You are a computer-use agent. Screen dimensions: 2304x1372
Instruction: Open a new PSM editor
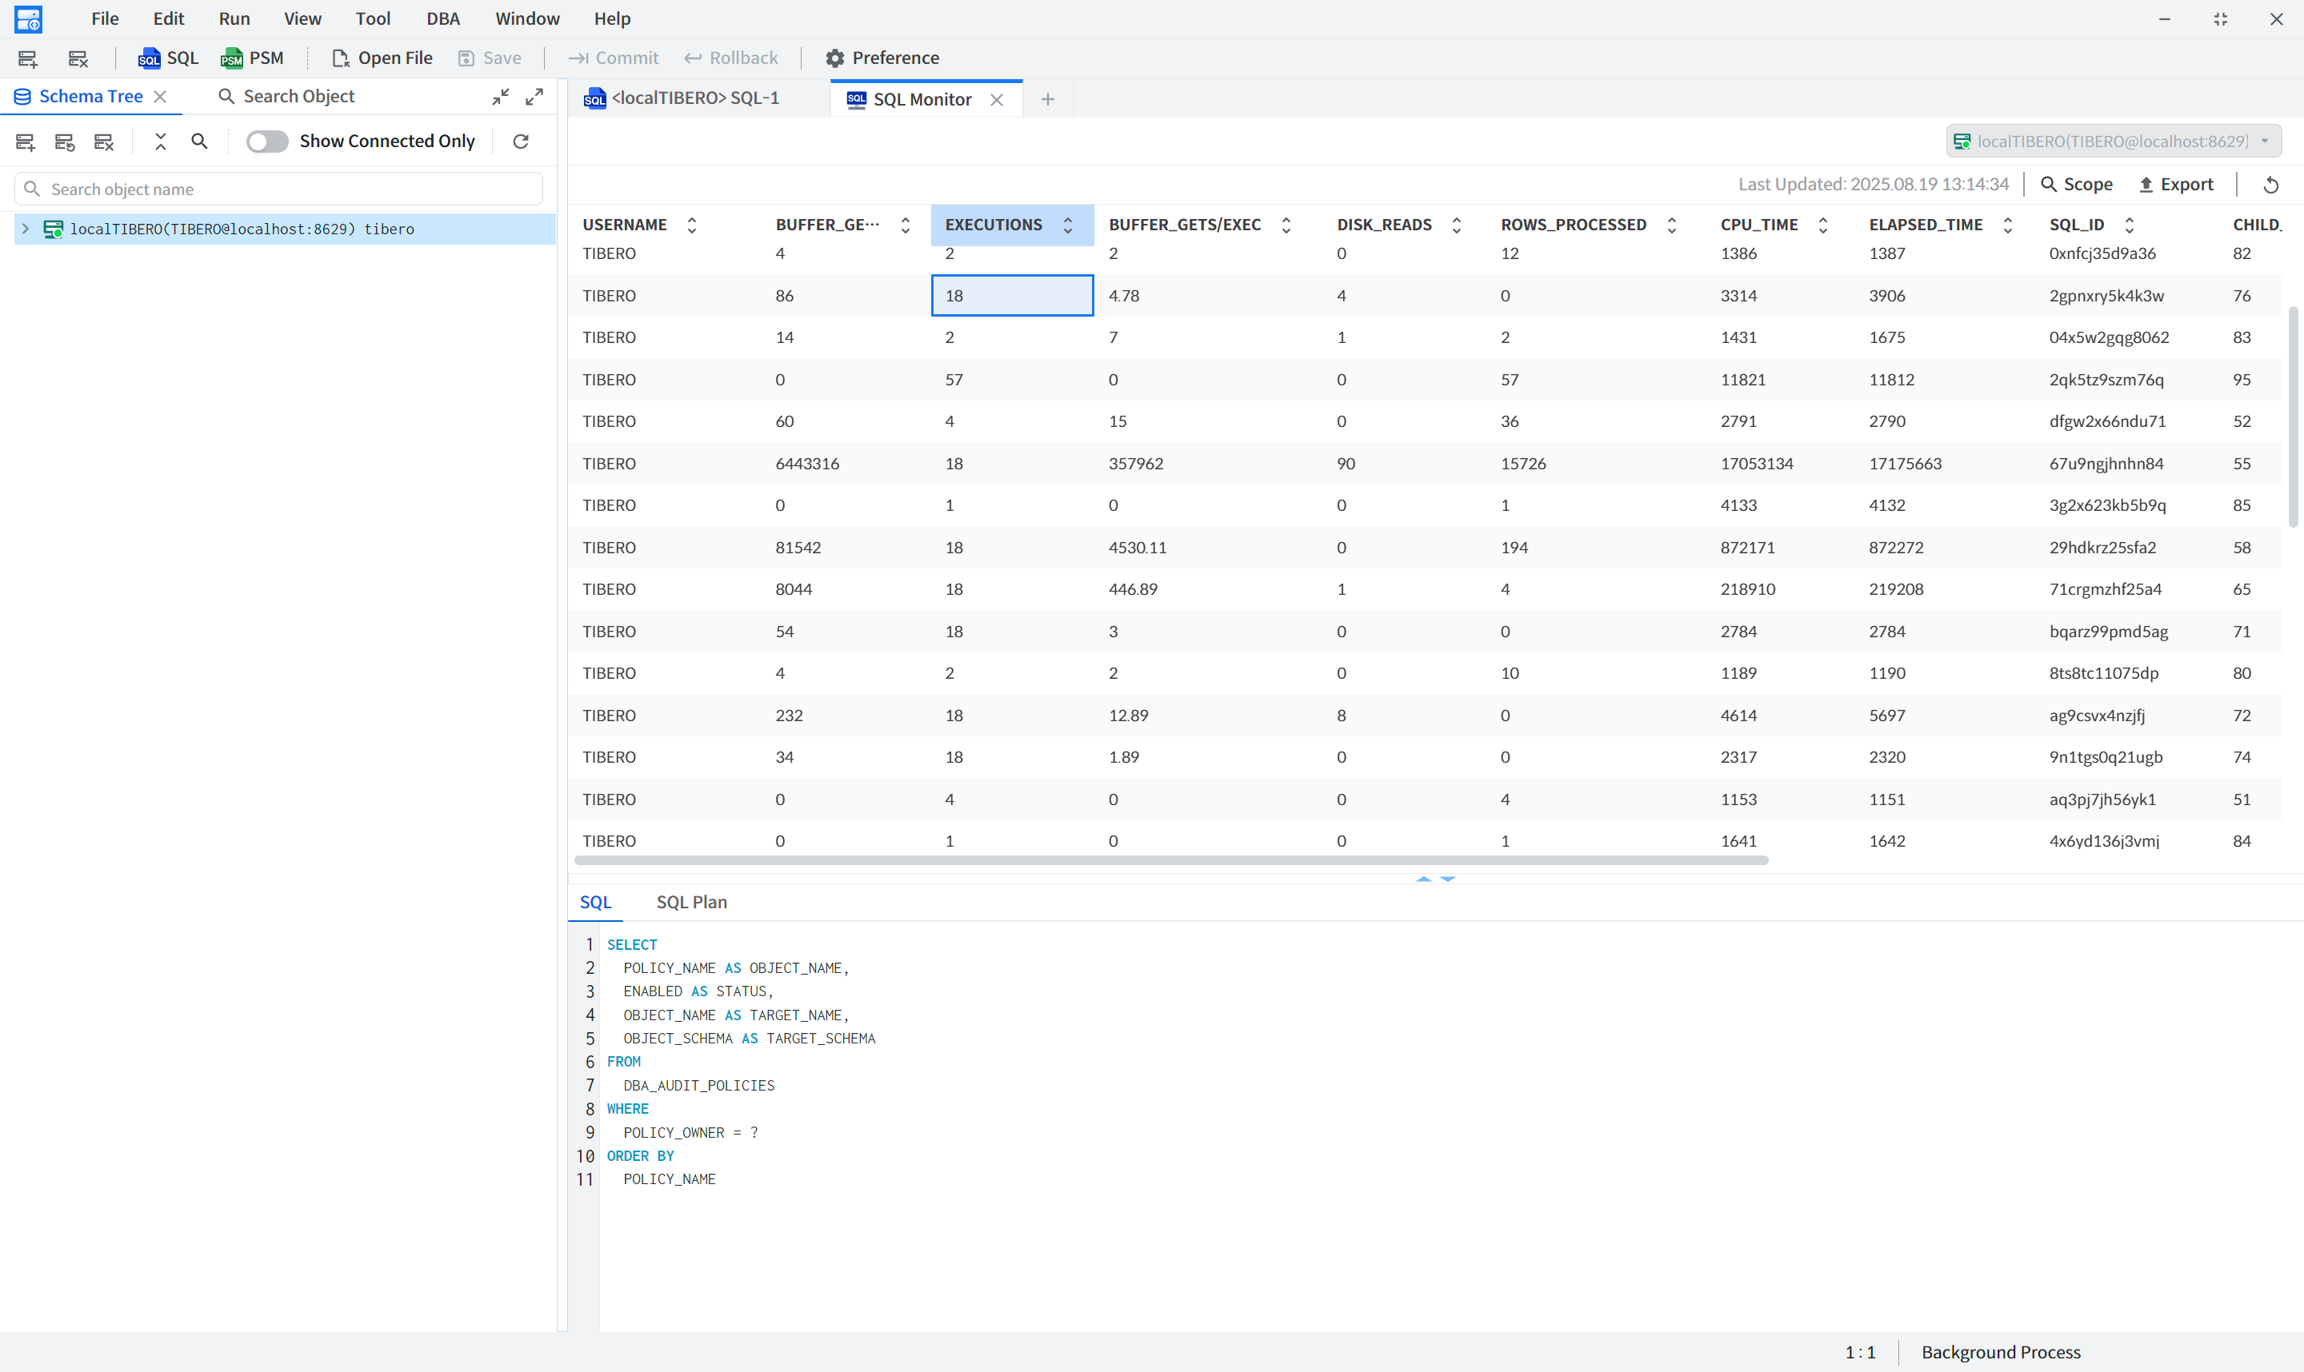pos(252,58)
